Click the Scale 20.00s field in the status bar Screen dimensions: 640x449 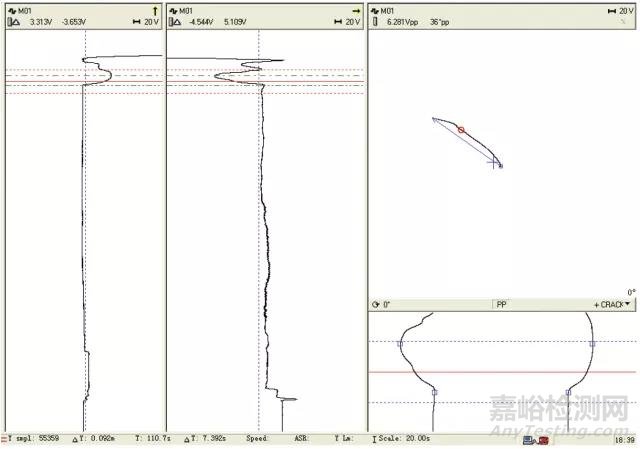point(404,439)
